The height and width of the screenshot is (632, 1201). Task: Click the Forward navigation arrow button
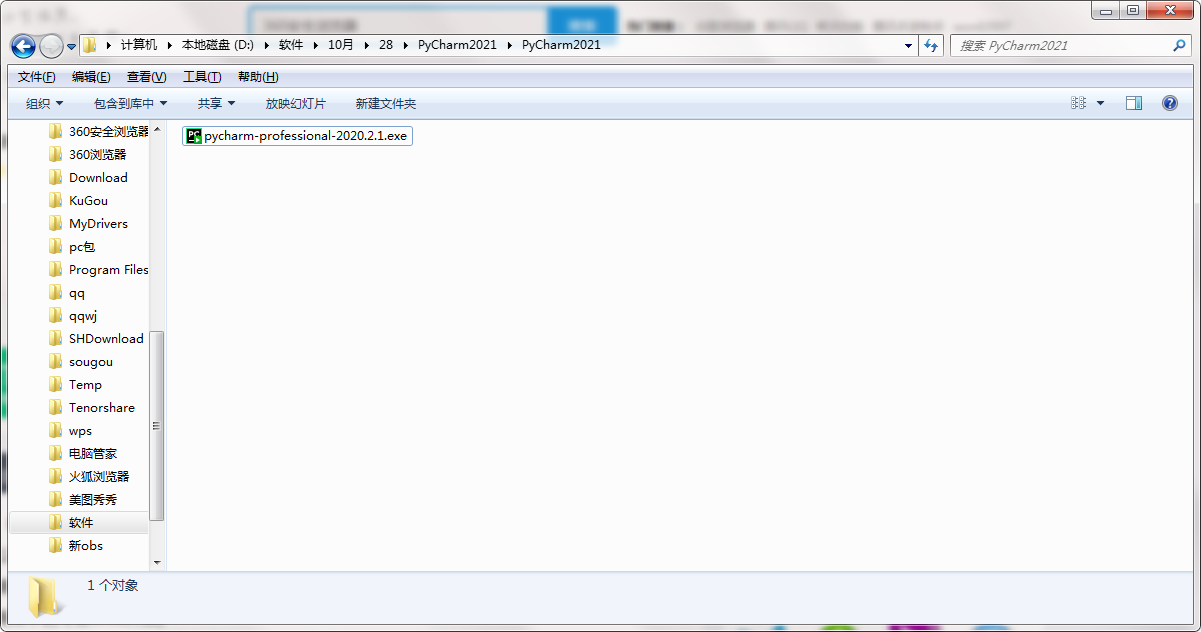pyautogui.click(x=51, y=46)
